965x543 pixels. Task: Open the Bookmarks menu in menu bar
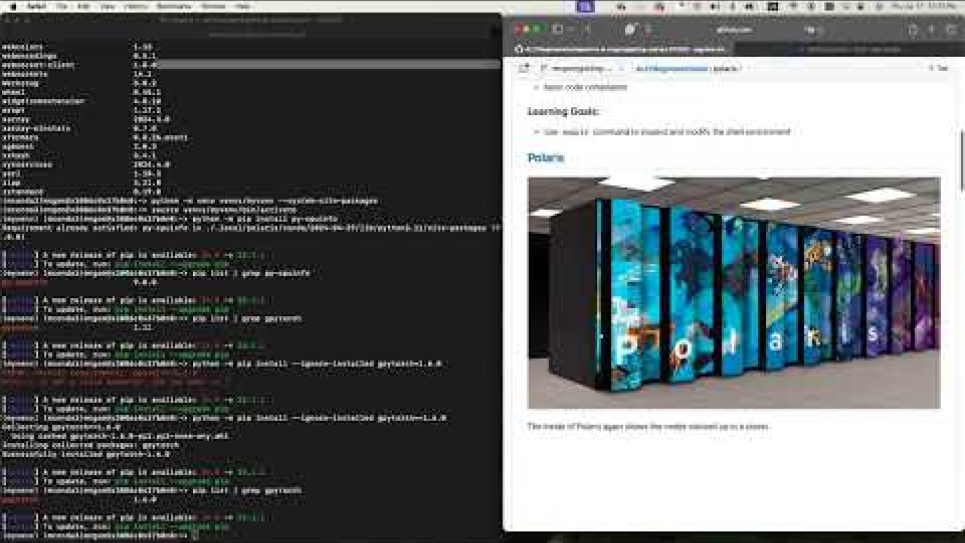[173, 6]
